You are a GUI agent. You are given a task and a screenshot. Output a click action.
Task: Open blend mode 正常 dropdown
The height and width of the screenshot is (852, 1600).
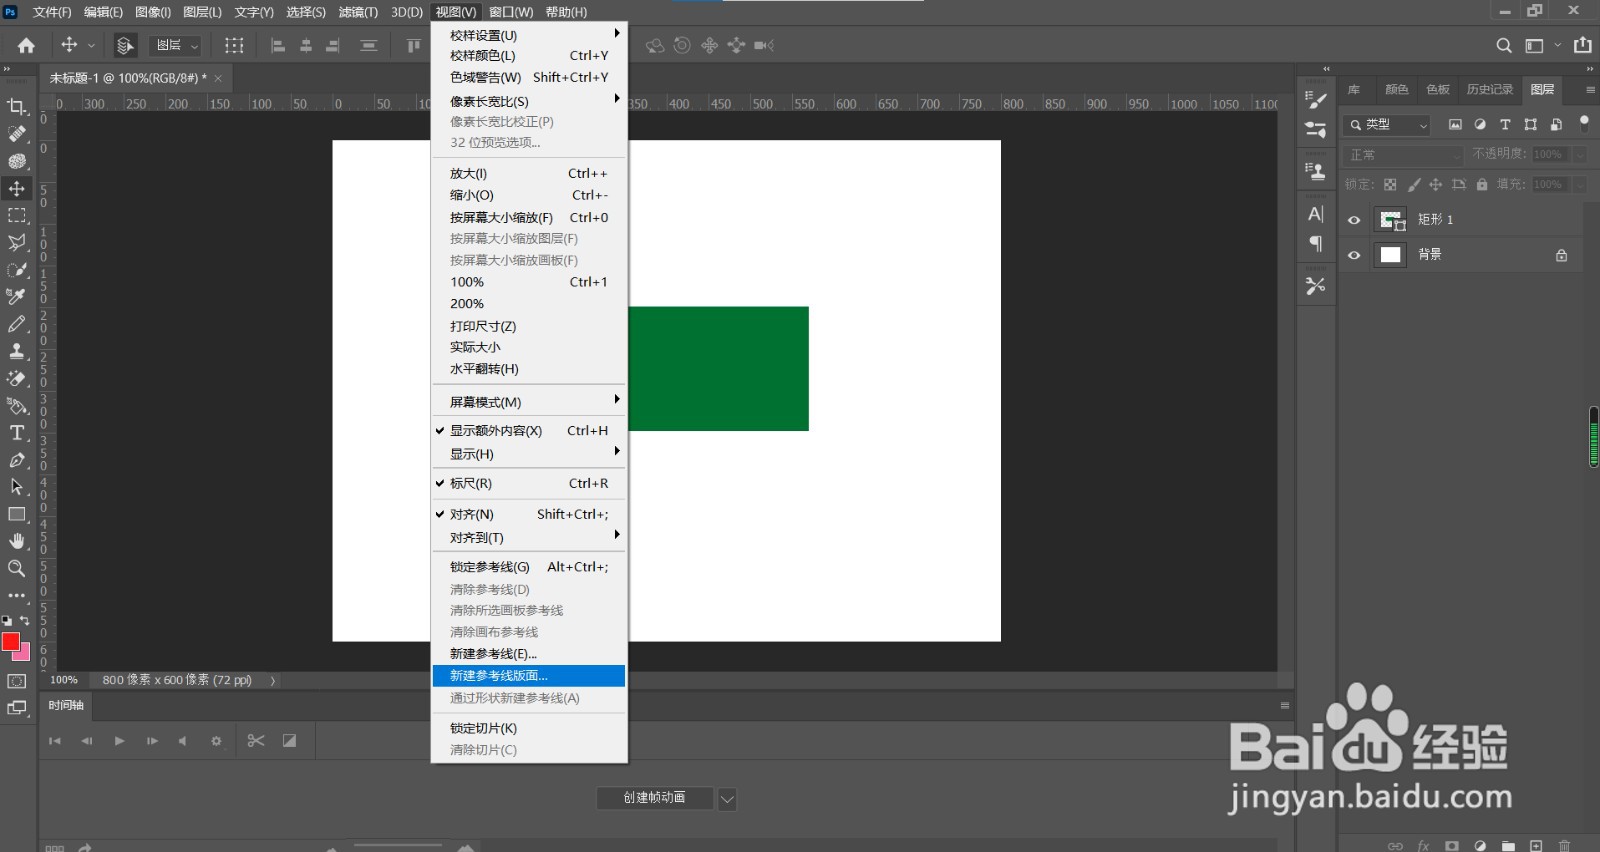pos(1404,155)
